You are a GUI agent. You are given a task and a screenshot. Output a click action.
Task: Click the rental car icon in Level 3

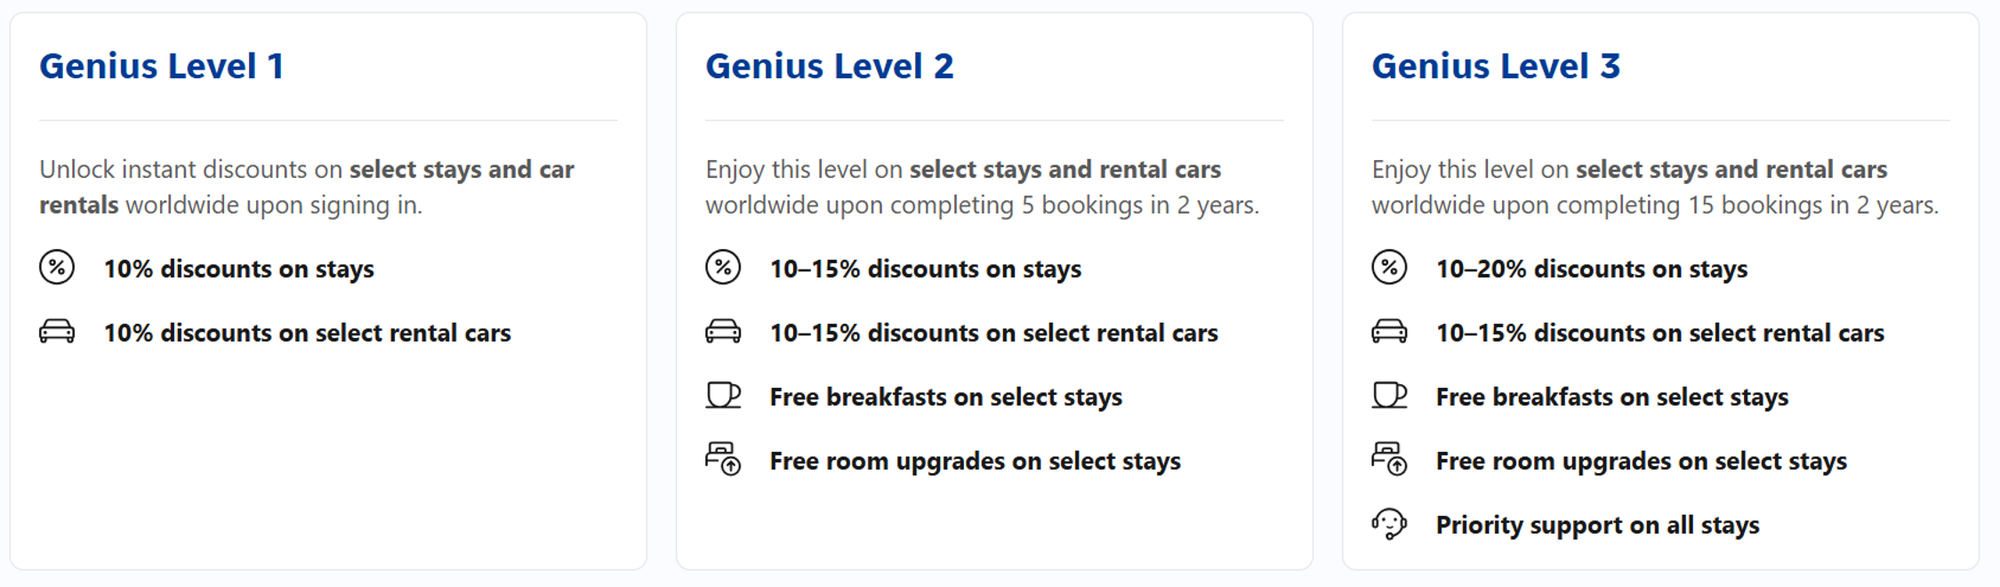[x=1389, y=332]
